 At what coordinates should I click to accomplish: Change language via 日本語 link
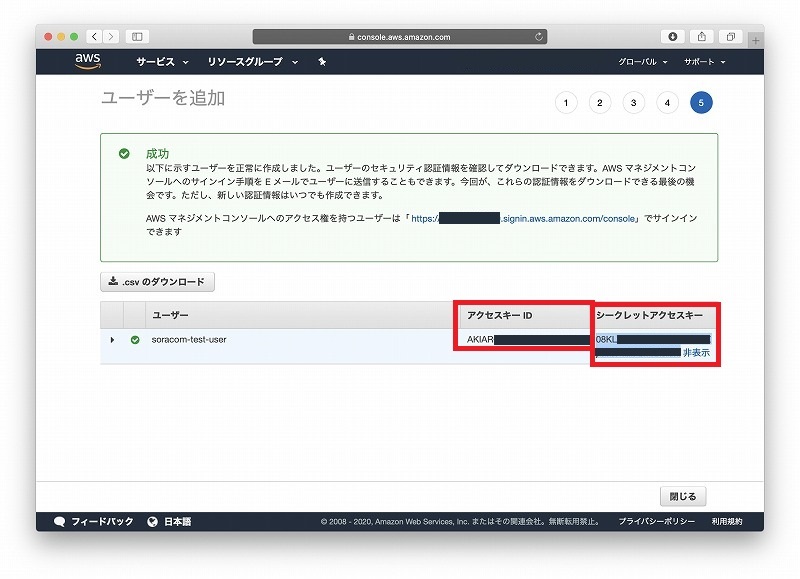177,521
